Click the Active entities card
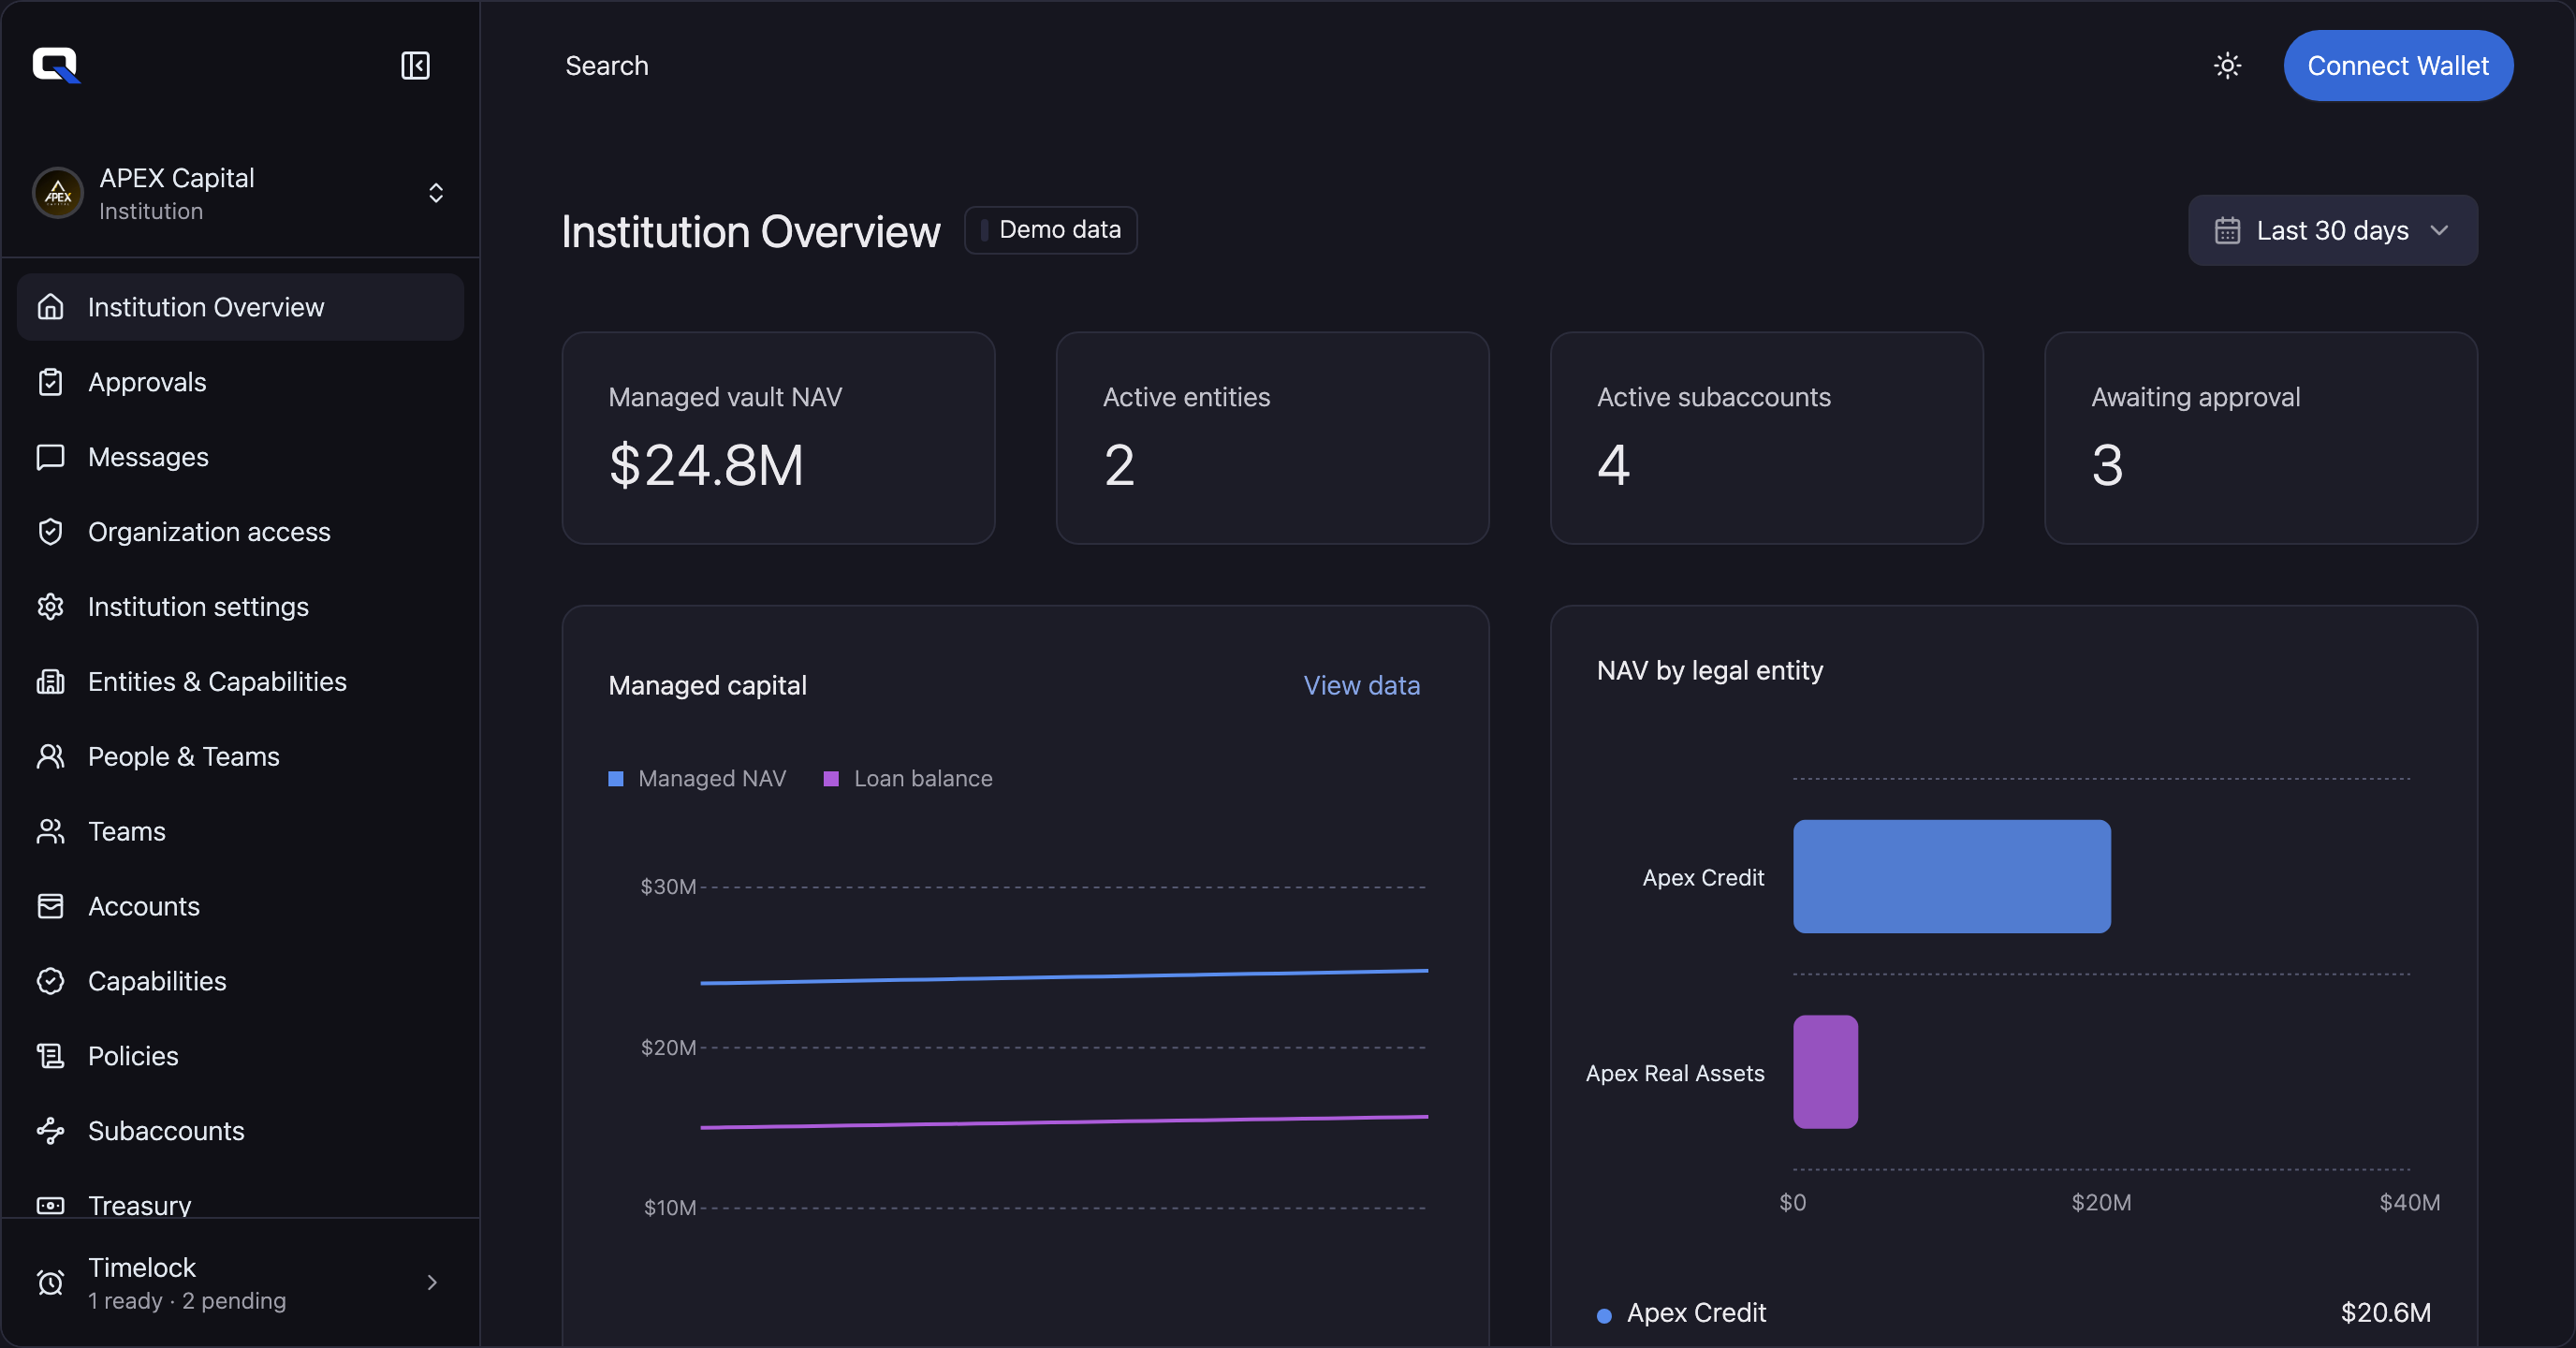Viewport: 2576px width, 1348px height. click(1272, 438)
